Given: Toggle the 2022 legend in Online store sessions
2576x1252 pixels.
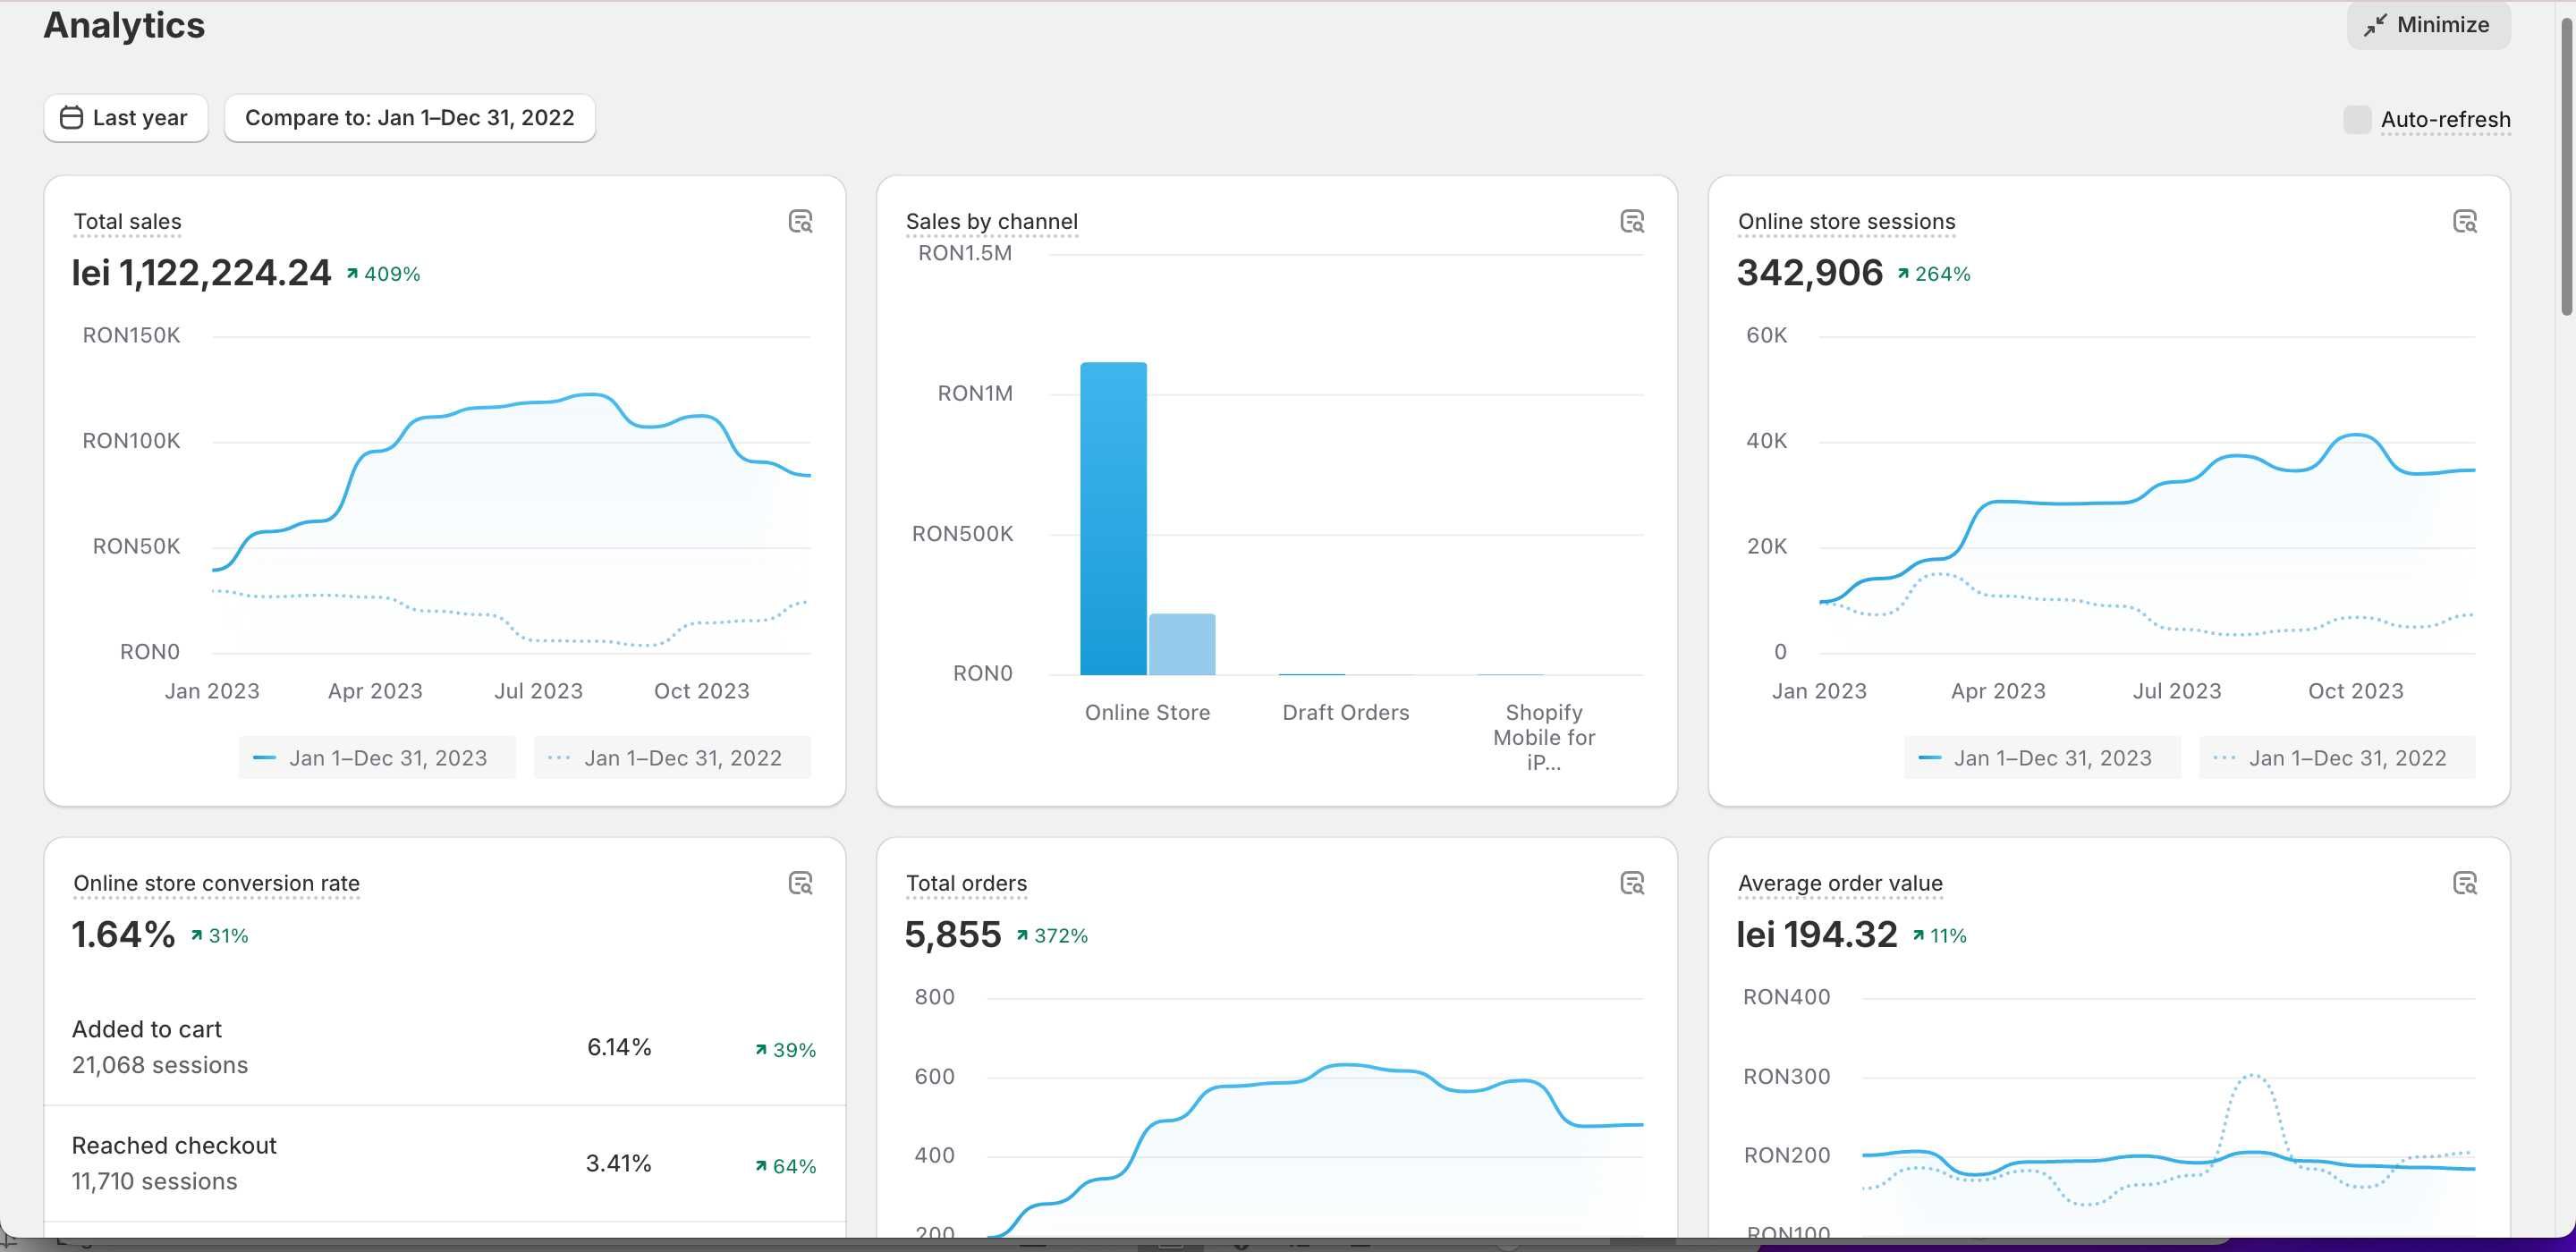Looking at the screenshot, I should (x=2337, y=758).
